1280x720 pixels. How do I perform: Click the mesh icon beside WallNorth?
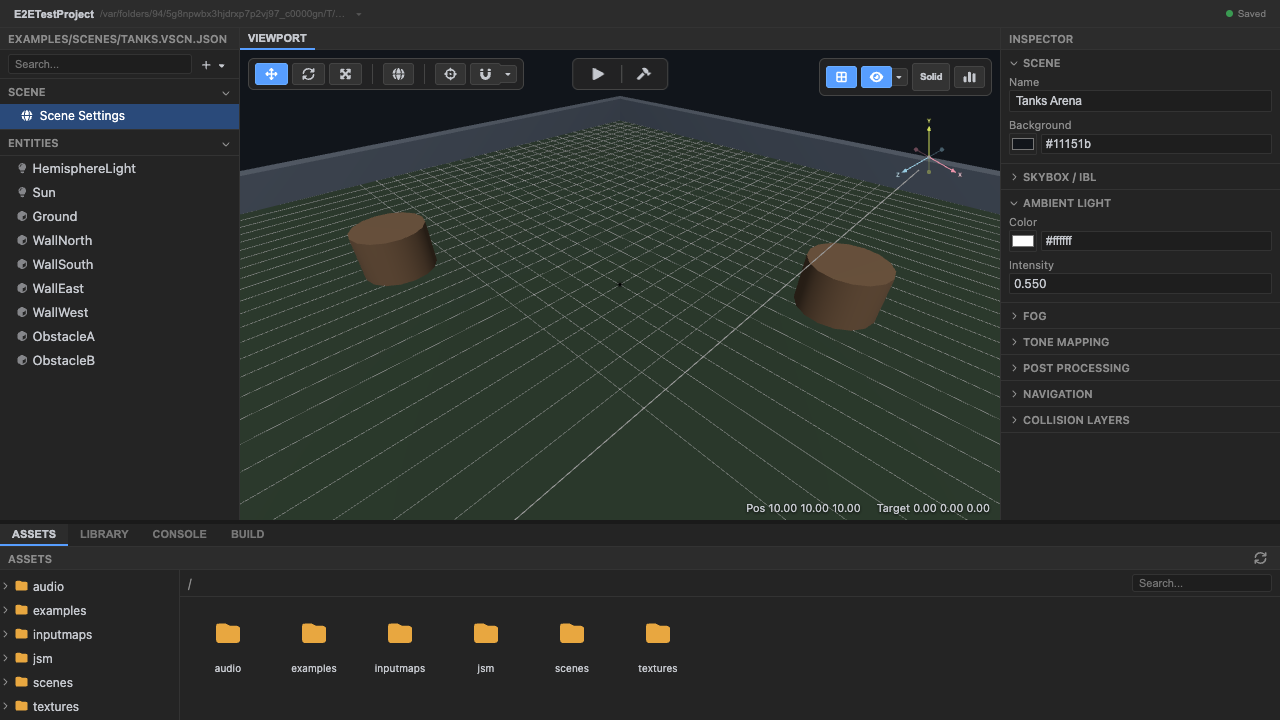click(22, 240)
